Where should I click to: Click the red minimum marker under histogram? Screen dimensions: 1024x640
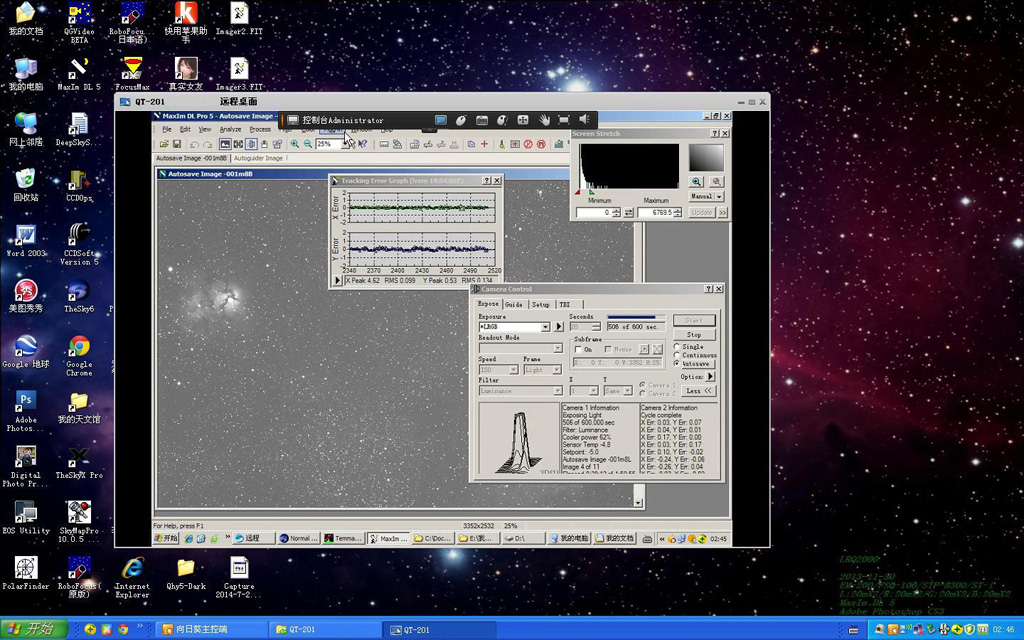pyautogui.click(x=577, y=192)
